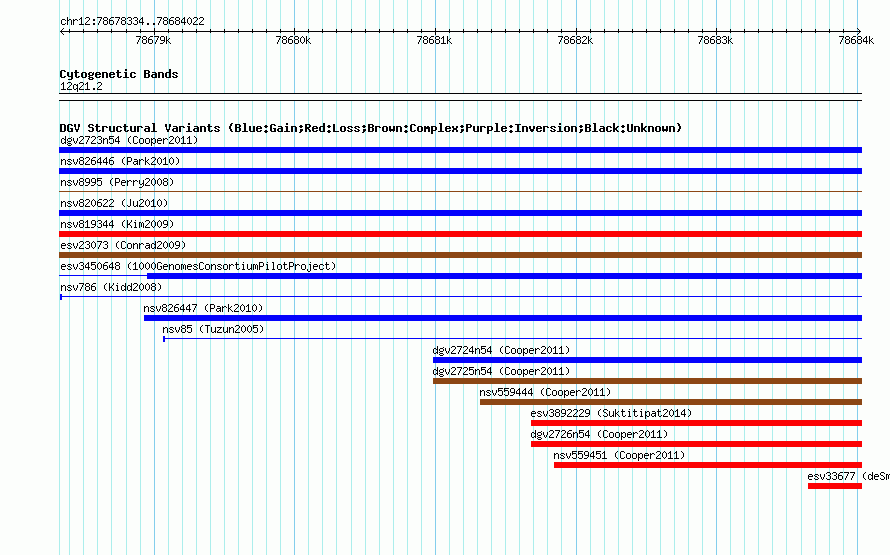Click the 78684k ruler tick label

point(856,40)
